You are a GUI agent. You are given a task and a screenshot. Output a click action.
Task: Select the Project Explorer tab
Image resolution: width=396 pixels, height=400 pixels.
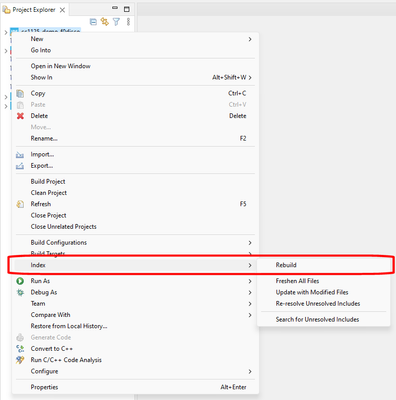tap(34, 10)
